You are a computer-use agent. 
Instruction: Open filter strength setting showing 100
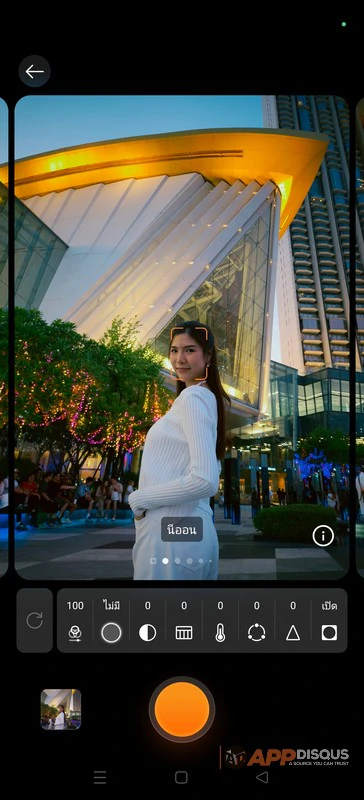click(x=75, y=621)
